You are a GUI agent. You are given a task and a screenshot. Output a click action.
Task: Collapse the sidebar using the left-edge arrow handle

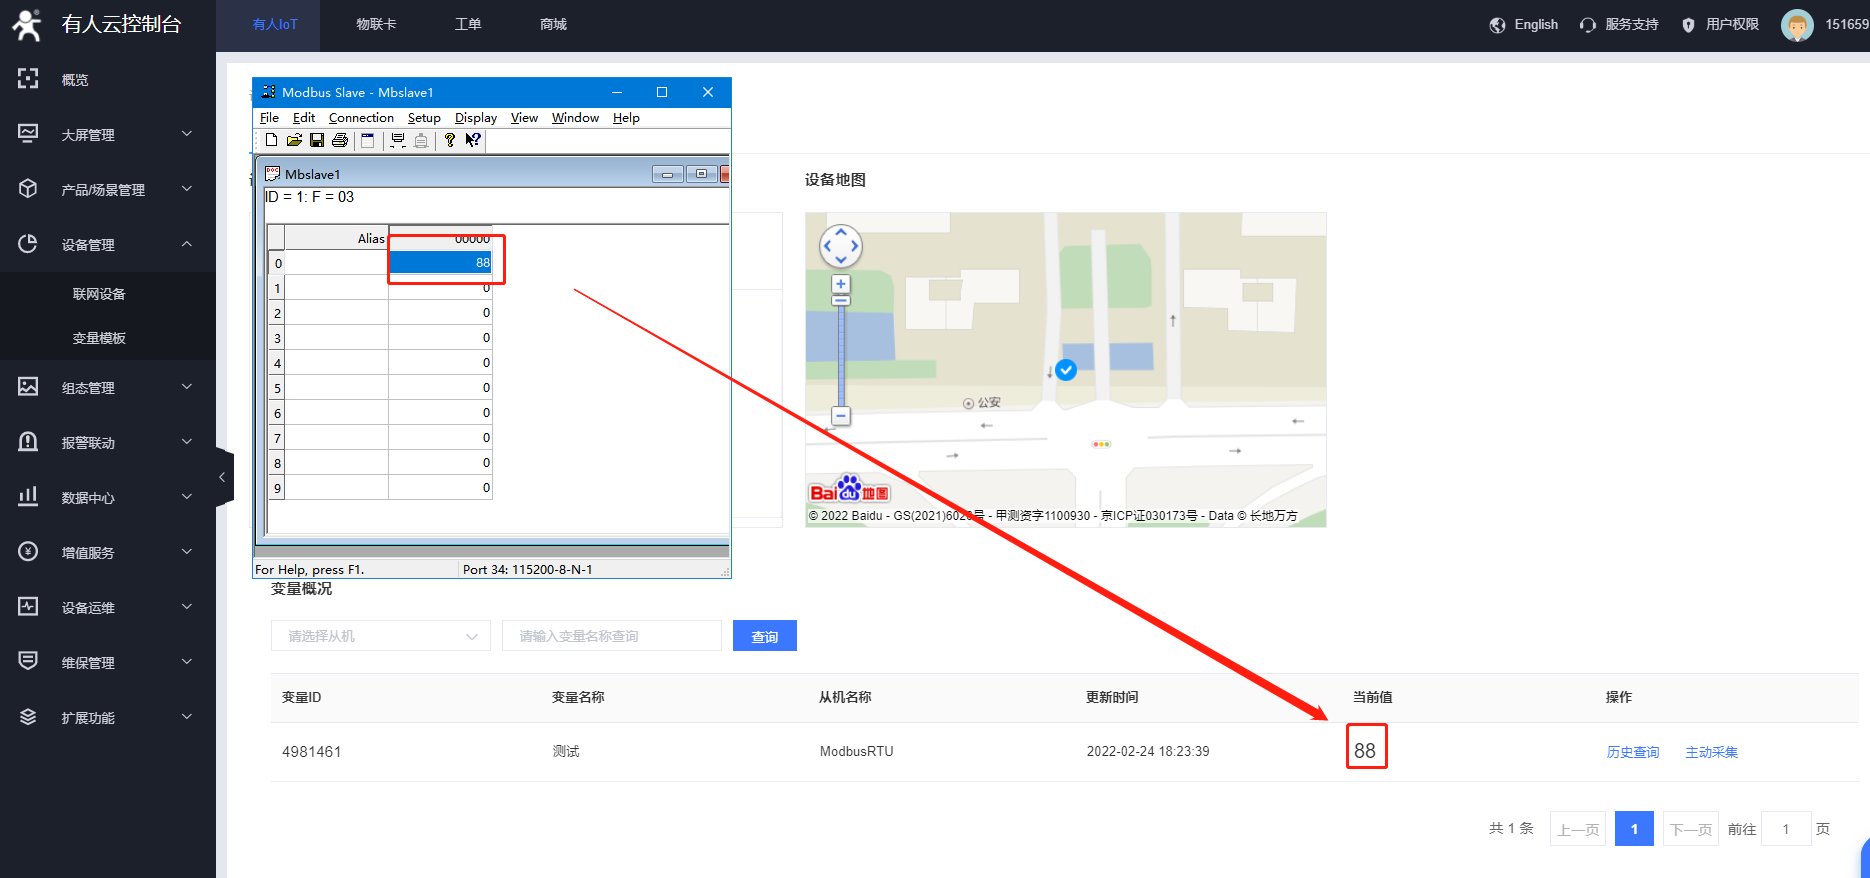pos(223,478)
